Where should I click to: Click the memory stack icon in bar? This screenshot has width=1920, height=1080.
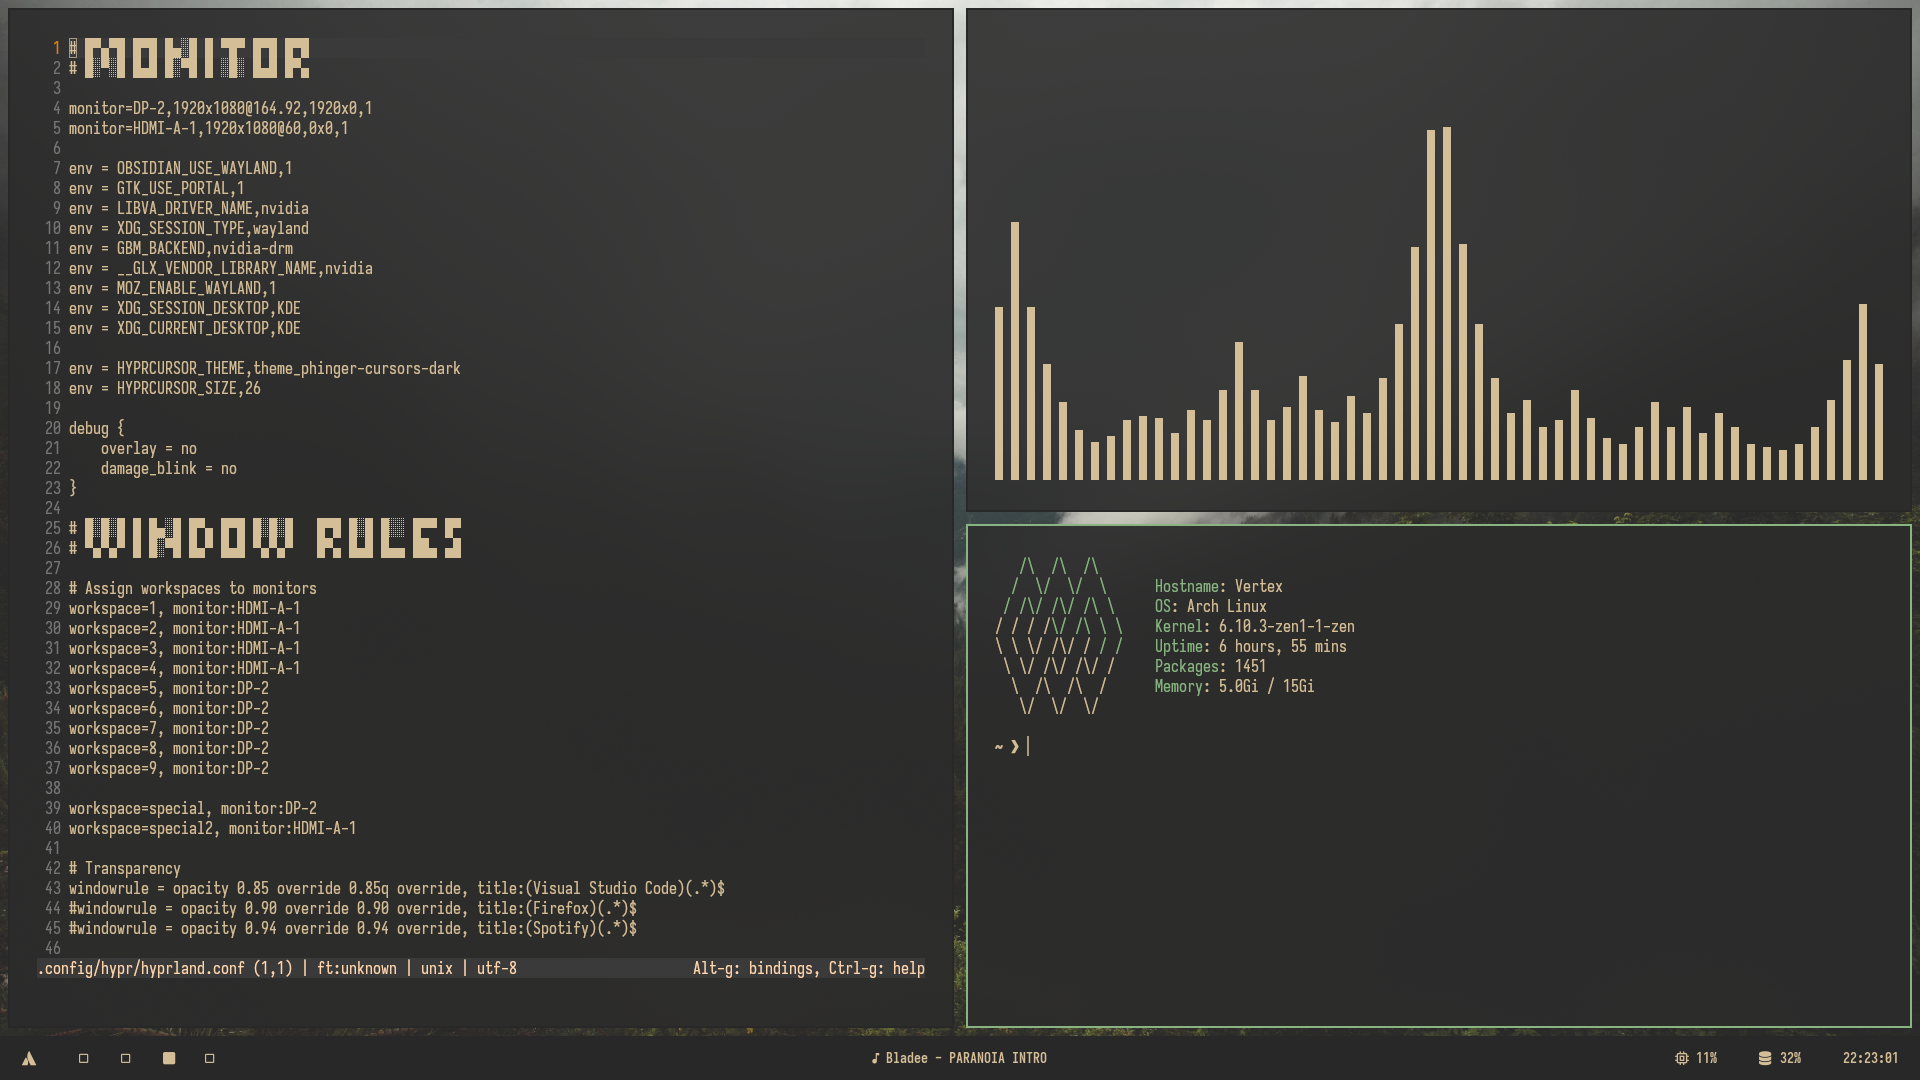point(1765,1058)
